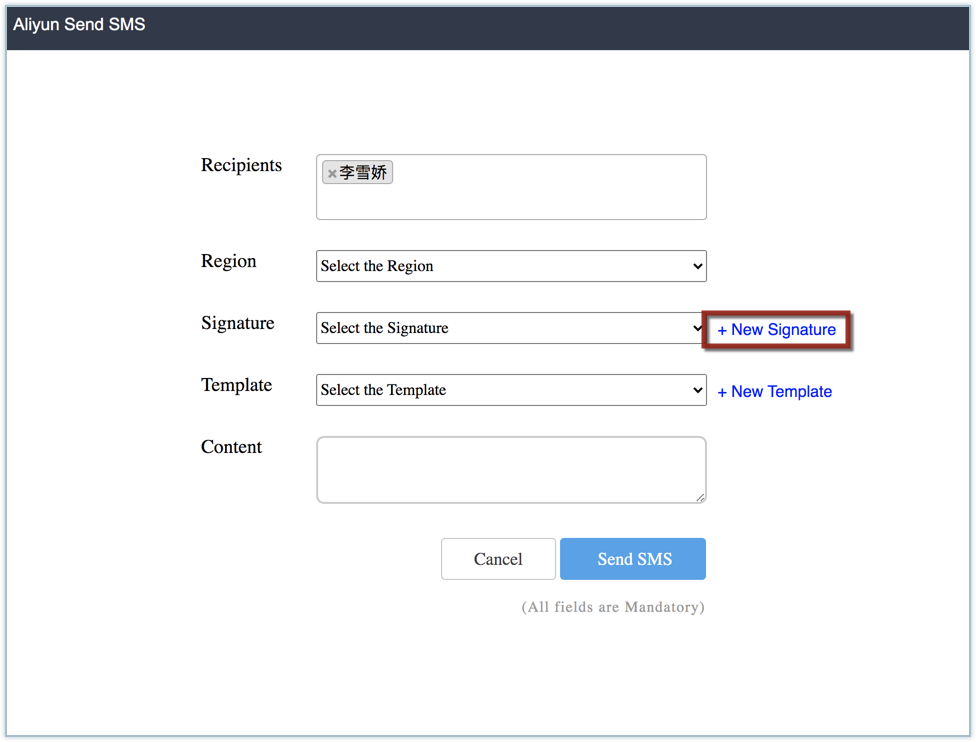976x742 pixels.
Task: Select the Aliyun Send SMS title text
Action: (79, 24)
